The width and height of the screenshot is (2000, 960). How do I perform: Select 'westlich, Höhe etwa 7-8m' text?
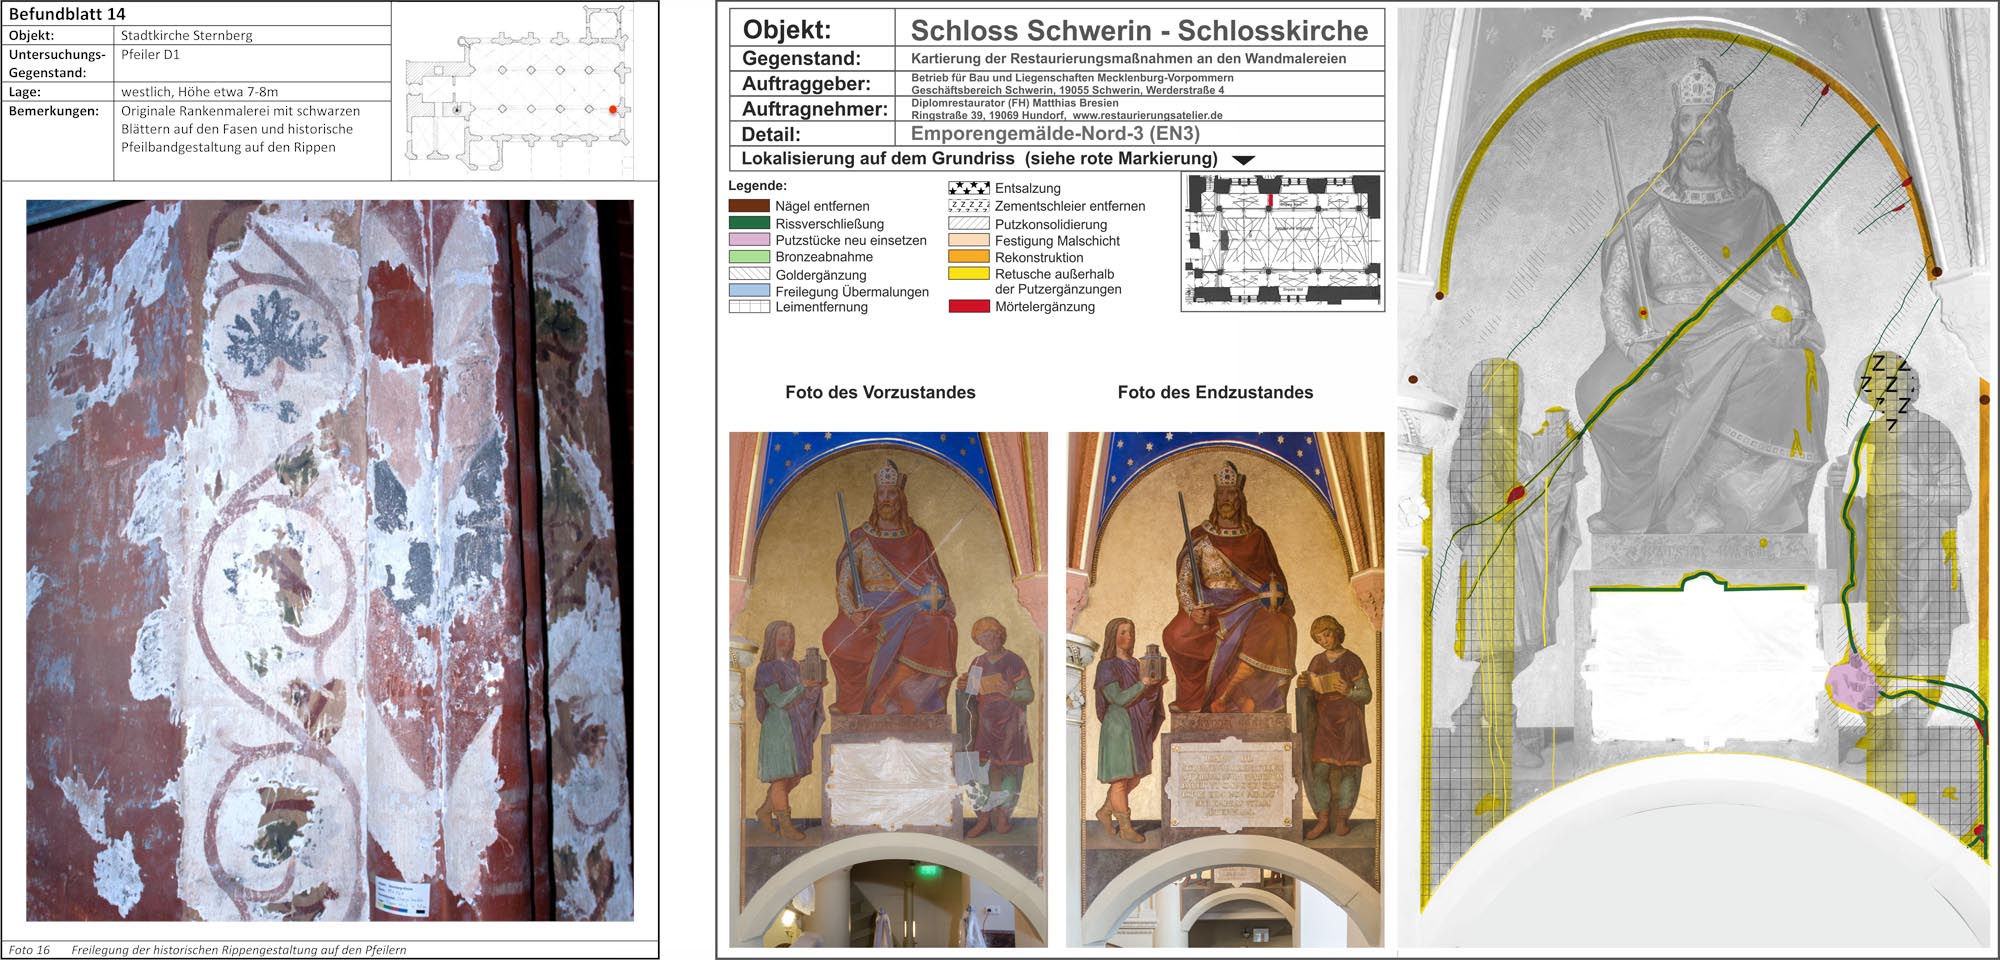[200, 91]
